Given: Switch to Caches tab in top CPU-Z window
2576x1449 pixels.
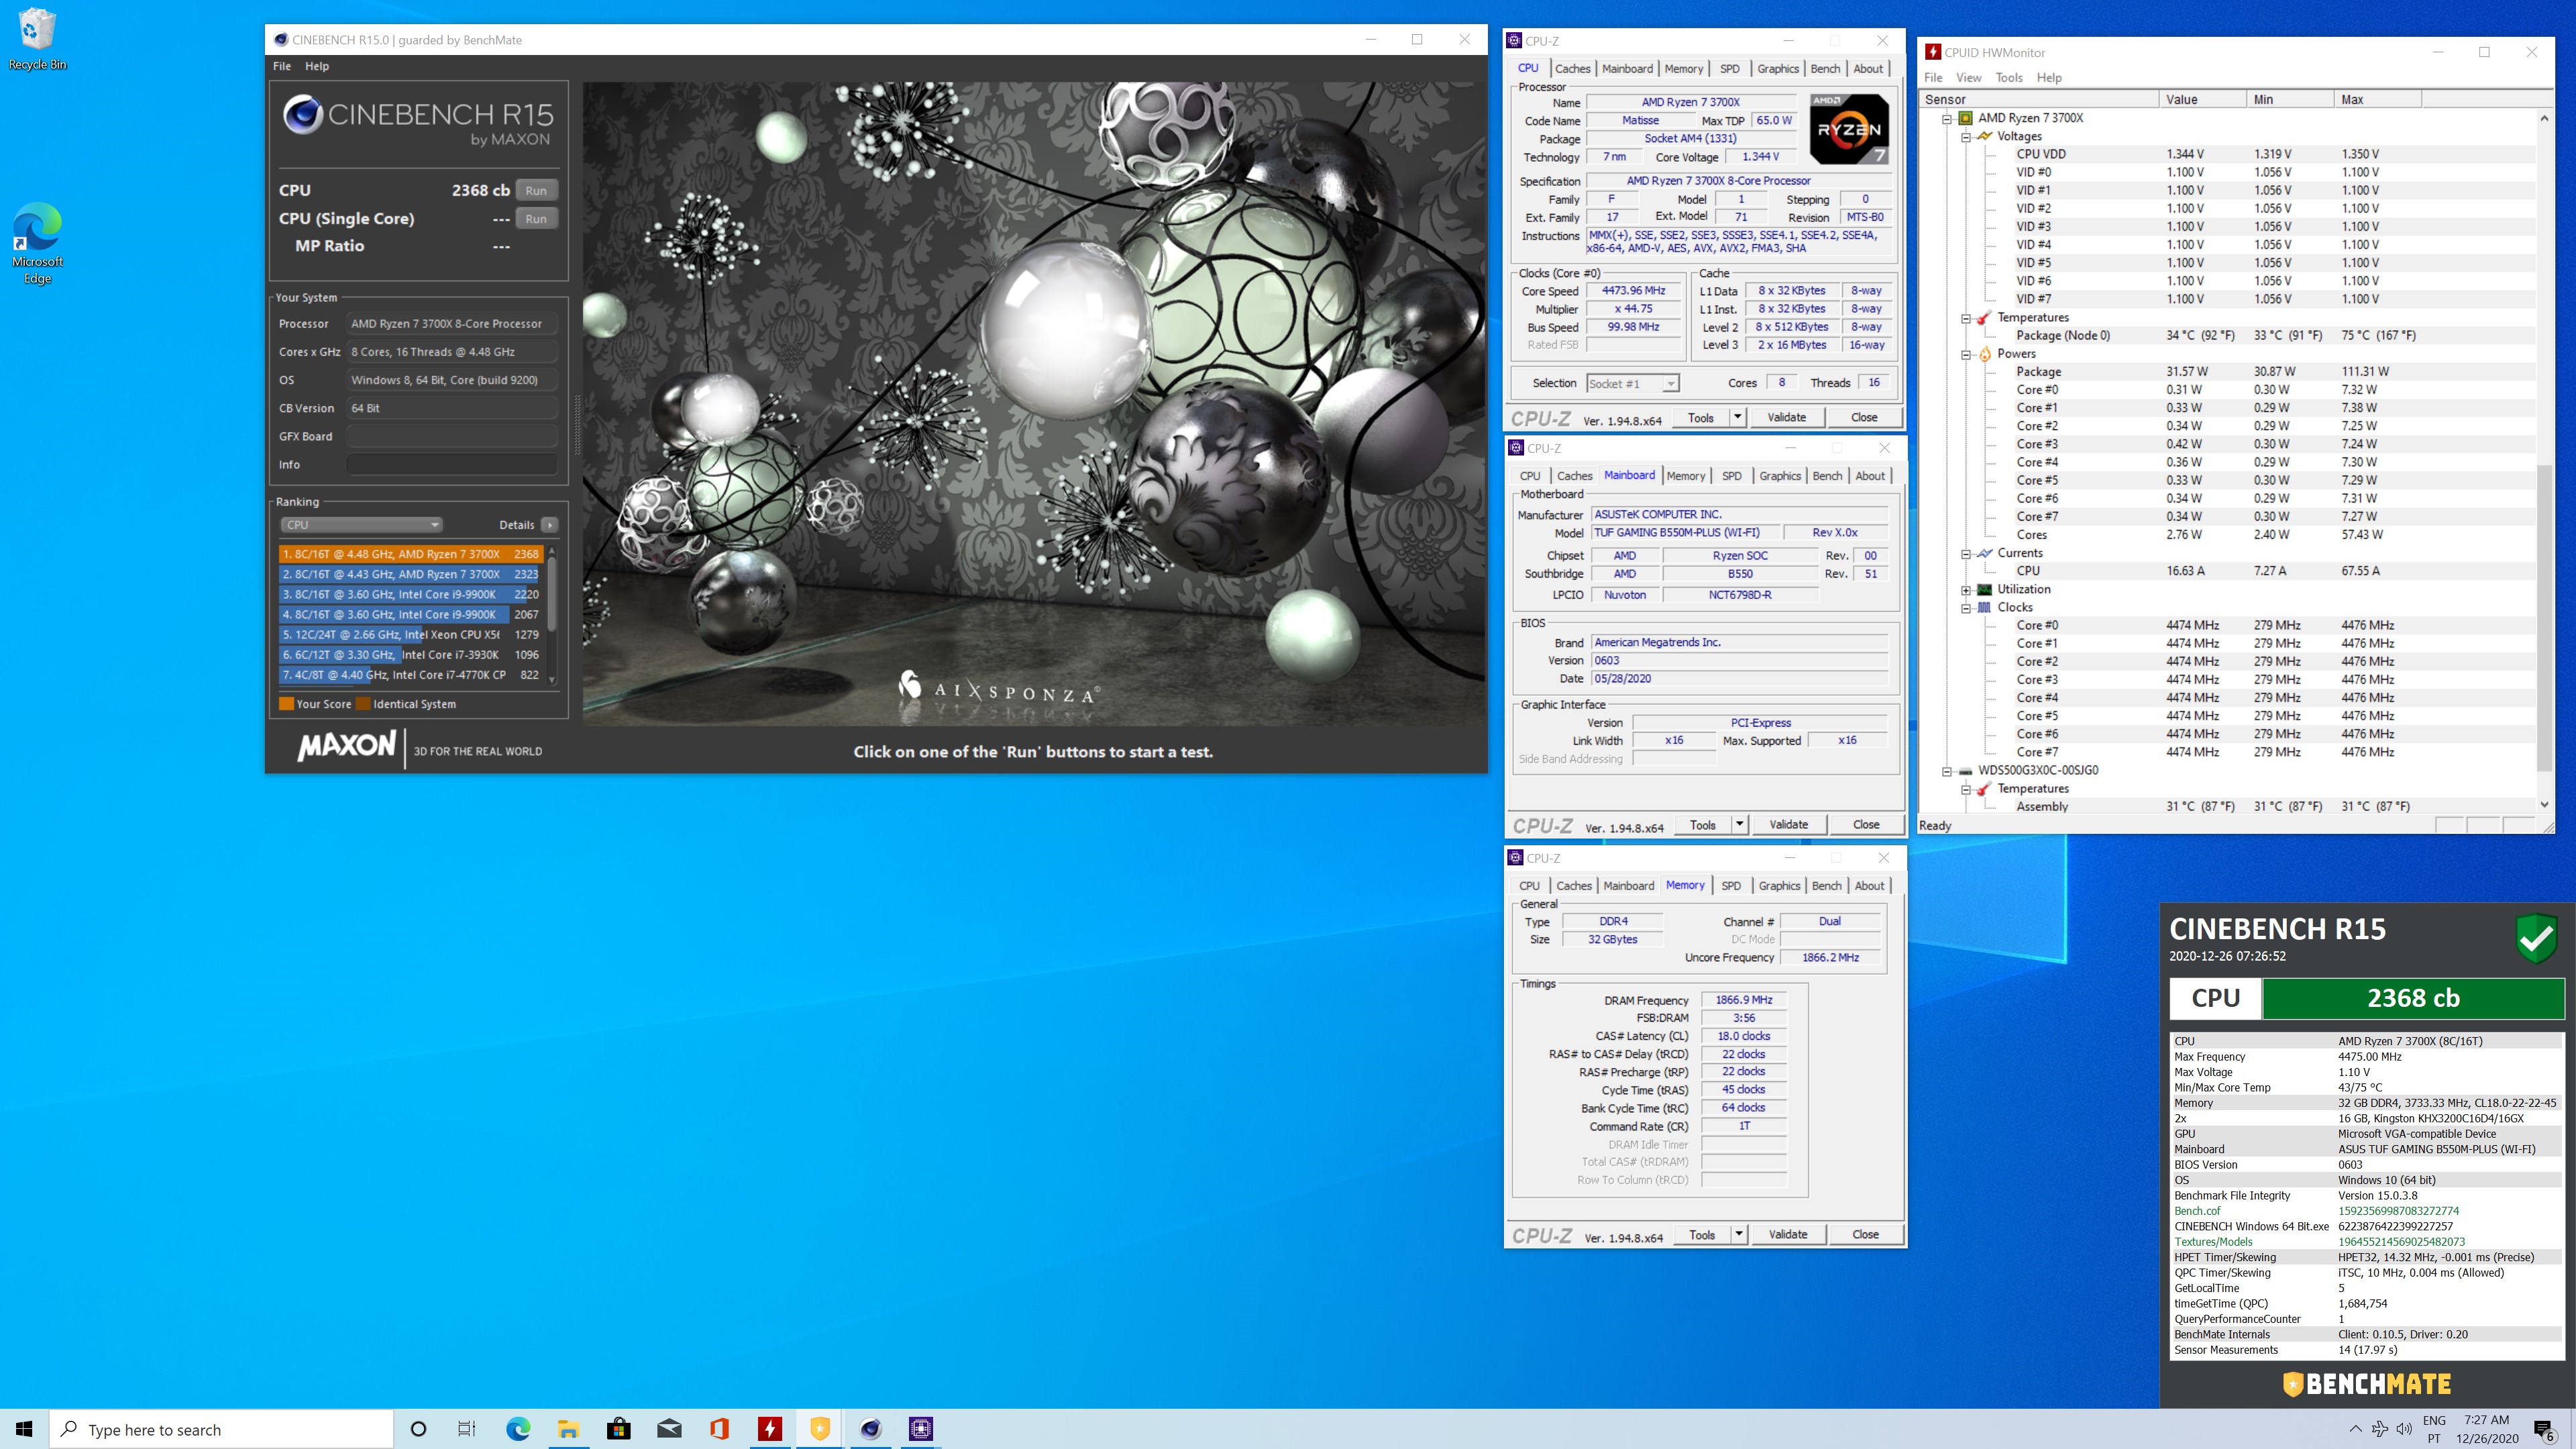Looking at the screenshot, I should click(x=1572, y=69).
